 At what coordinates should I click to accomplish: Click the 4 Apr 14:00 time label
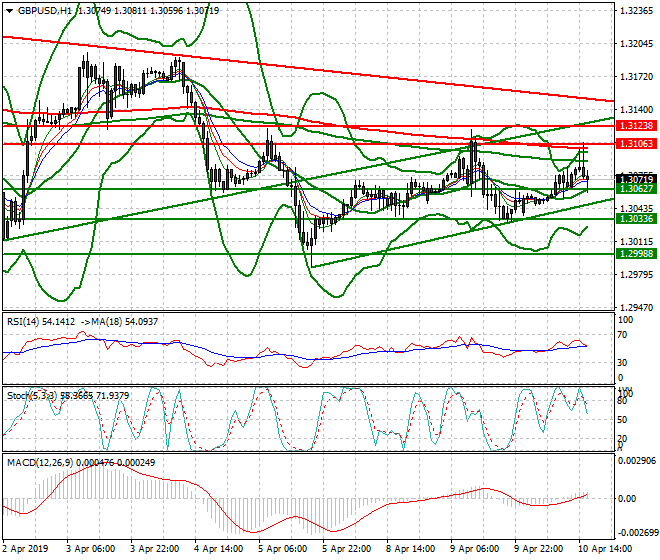[x=218, y=549]
